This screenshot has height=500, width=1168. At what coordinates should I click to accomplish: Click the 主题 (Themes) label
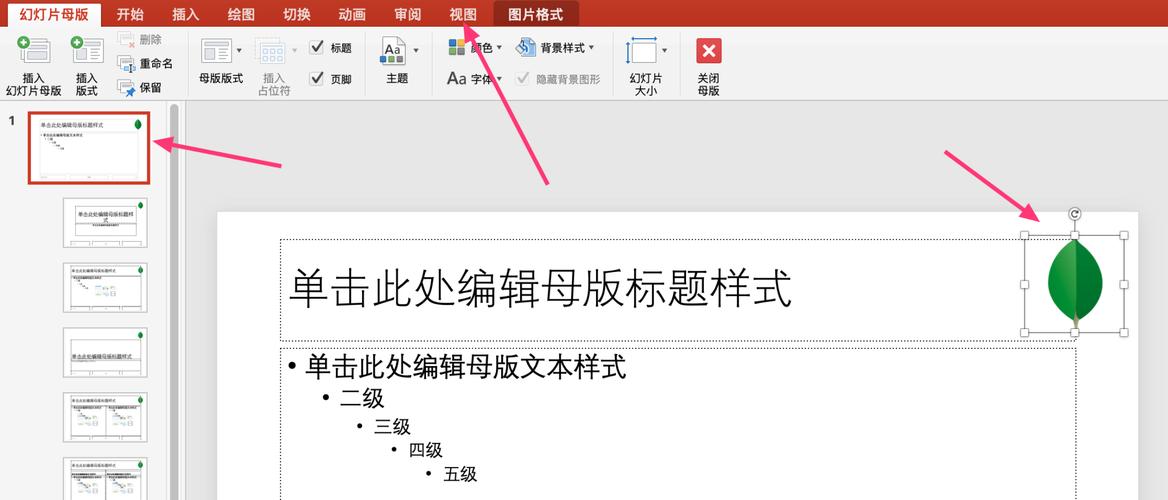(x=397, y=78)
